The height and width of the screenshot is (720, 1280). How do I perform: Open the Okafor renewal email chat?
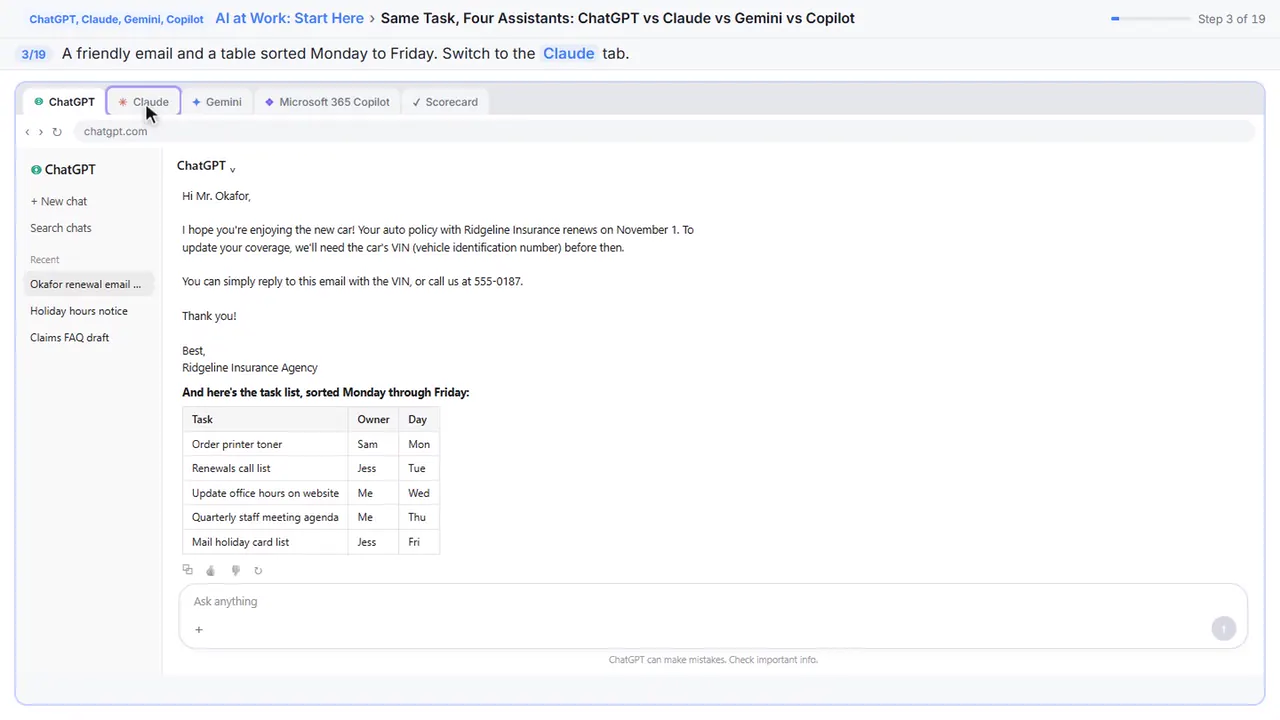point(90,284)
